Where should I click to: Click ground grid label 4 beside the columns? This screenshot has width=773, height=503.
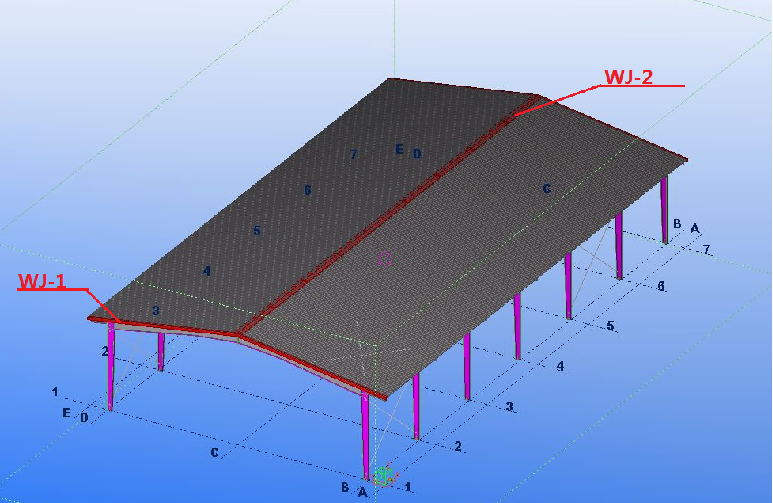click(560, 366)
